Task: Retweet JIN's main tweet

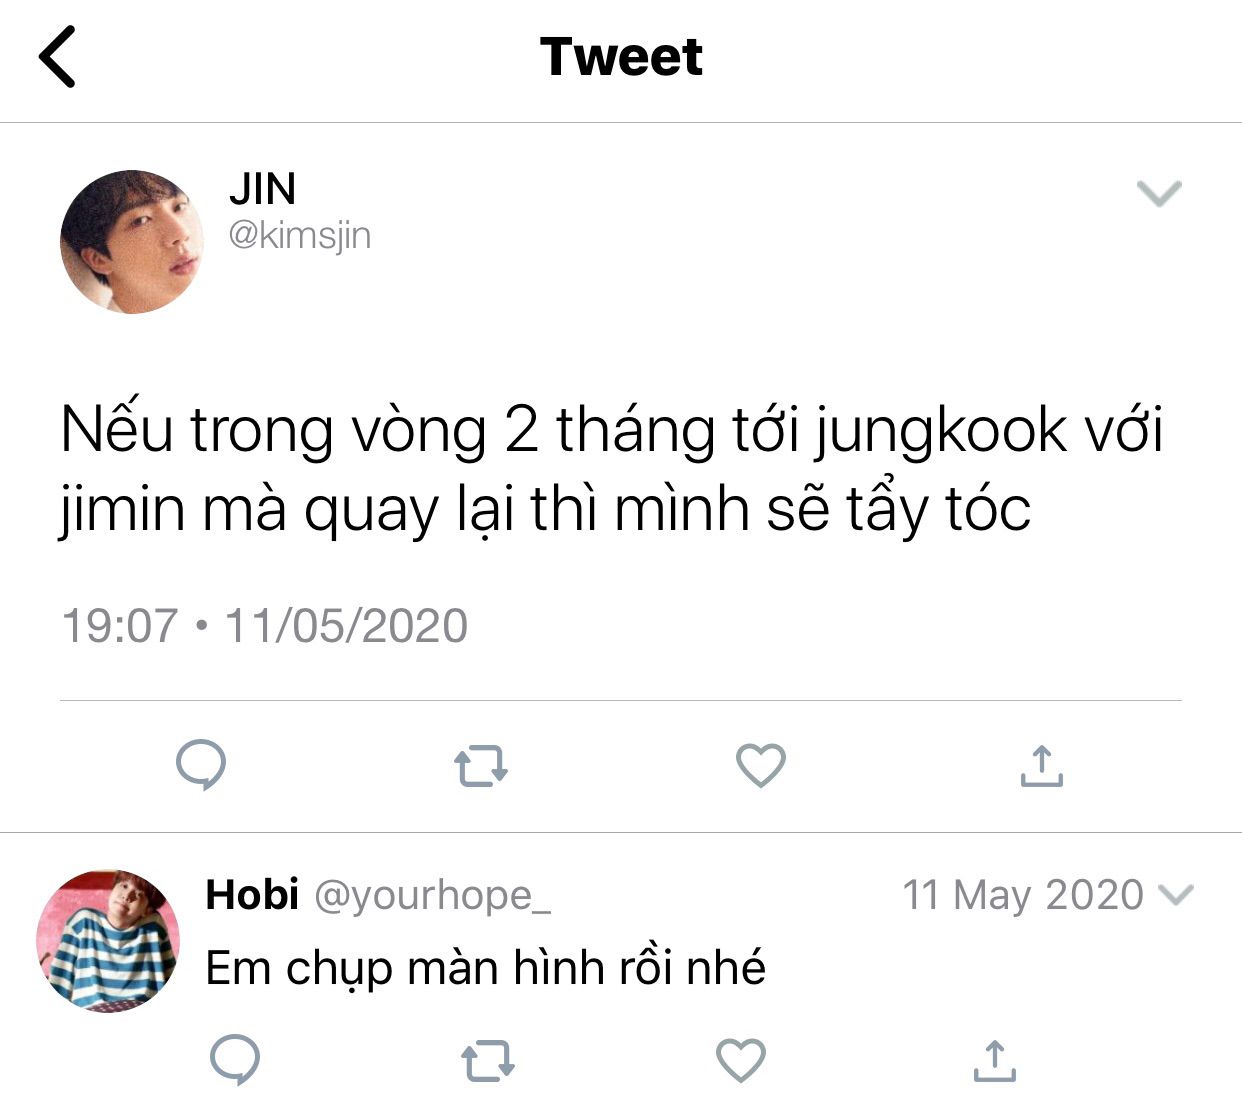Action: [x=481, y=767]
